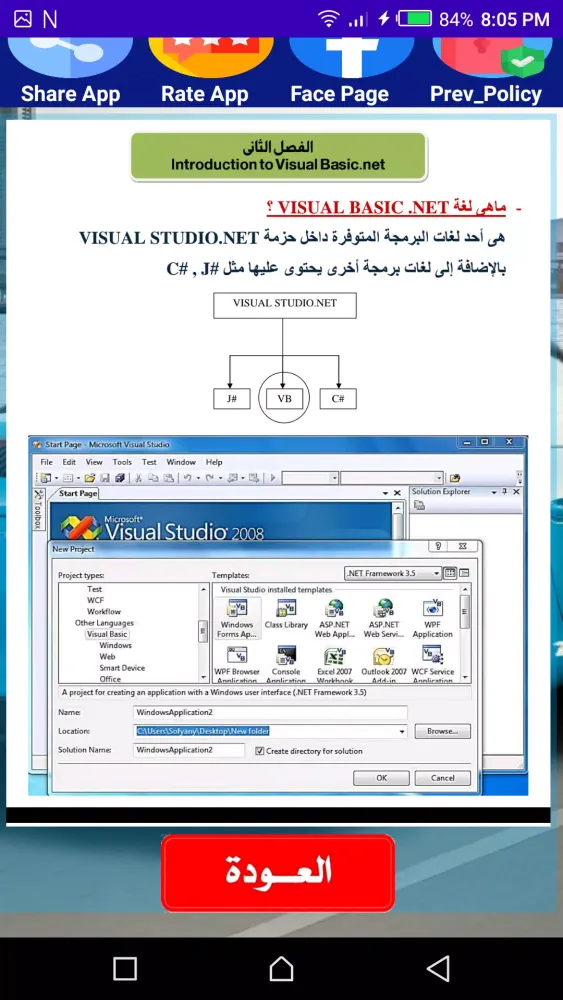563x1000 pixels.
Task: Click VISUAL STUDIO.NET box in the diagram
Action: pyautogui.click(x=285, y=305)
